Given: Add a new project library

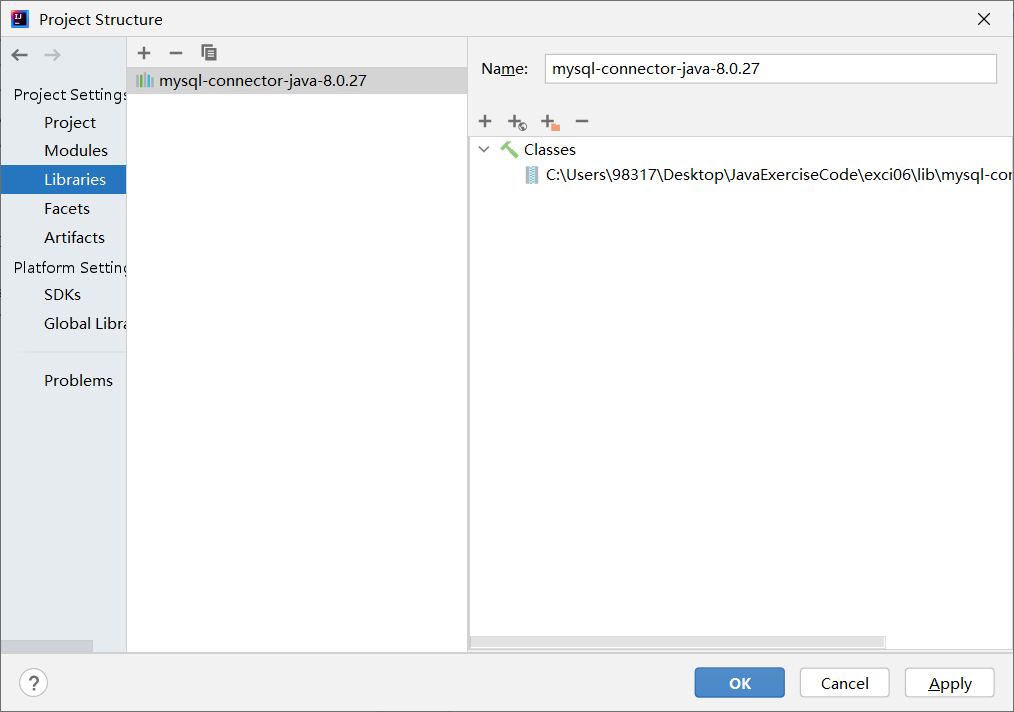Looking at the screenshot, I should 144,53.
